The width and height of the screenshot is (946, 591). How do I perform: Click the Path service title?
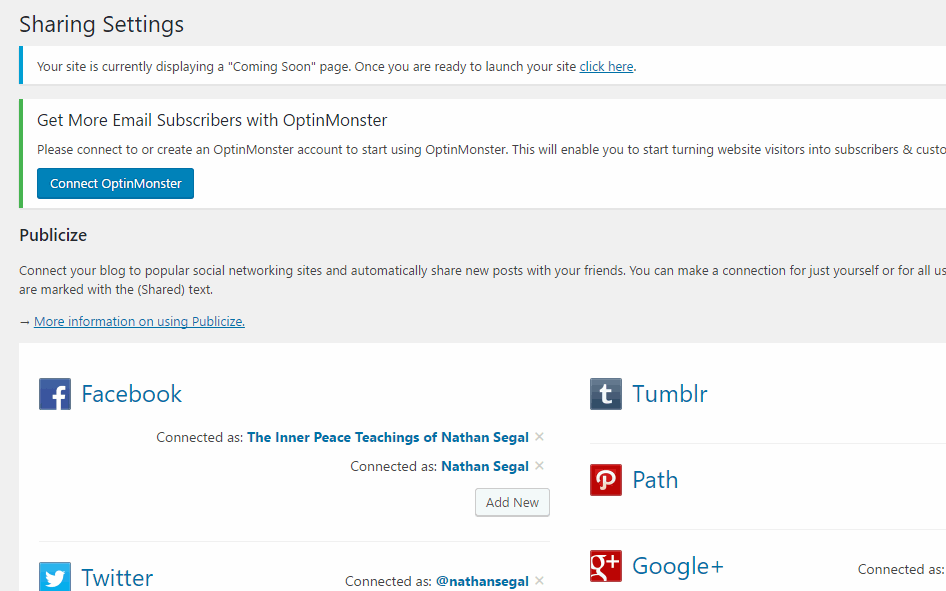pos(655,480)
